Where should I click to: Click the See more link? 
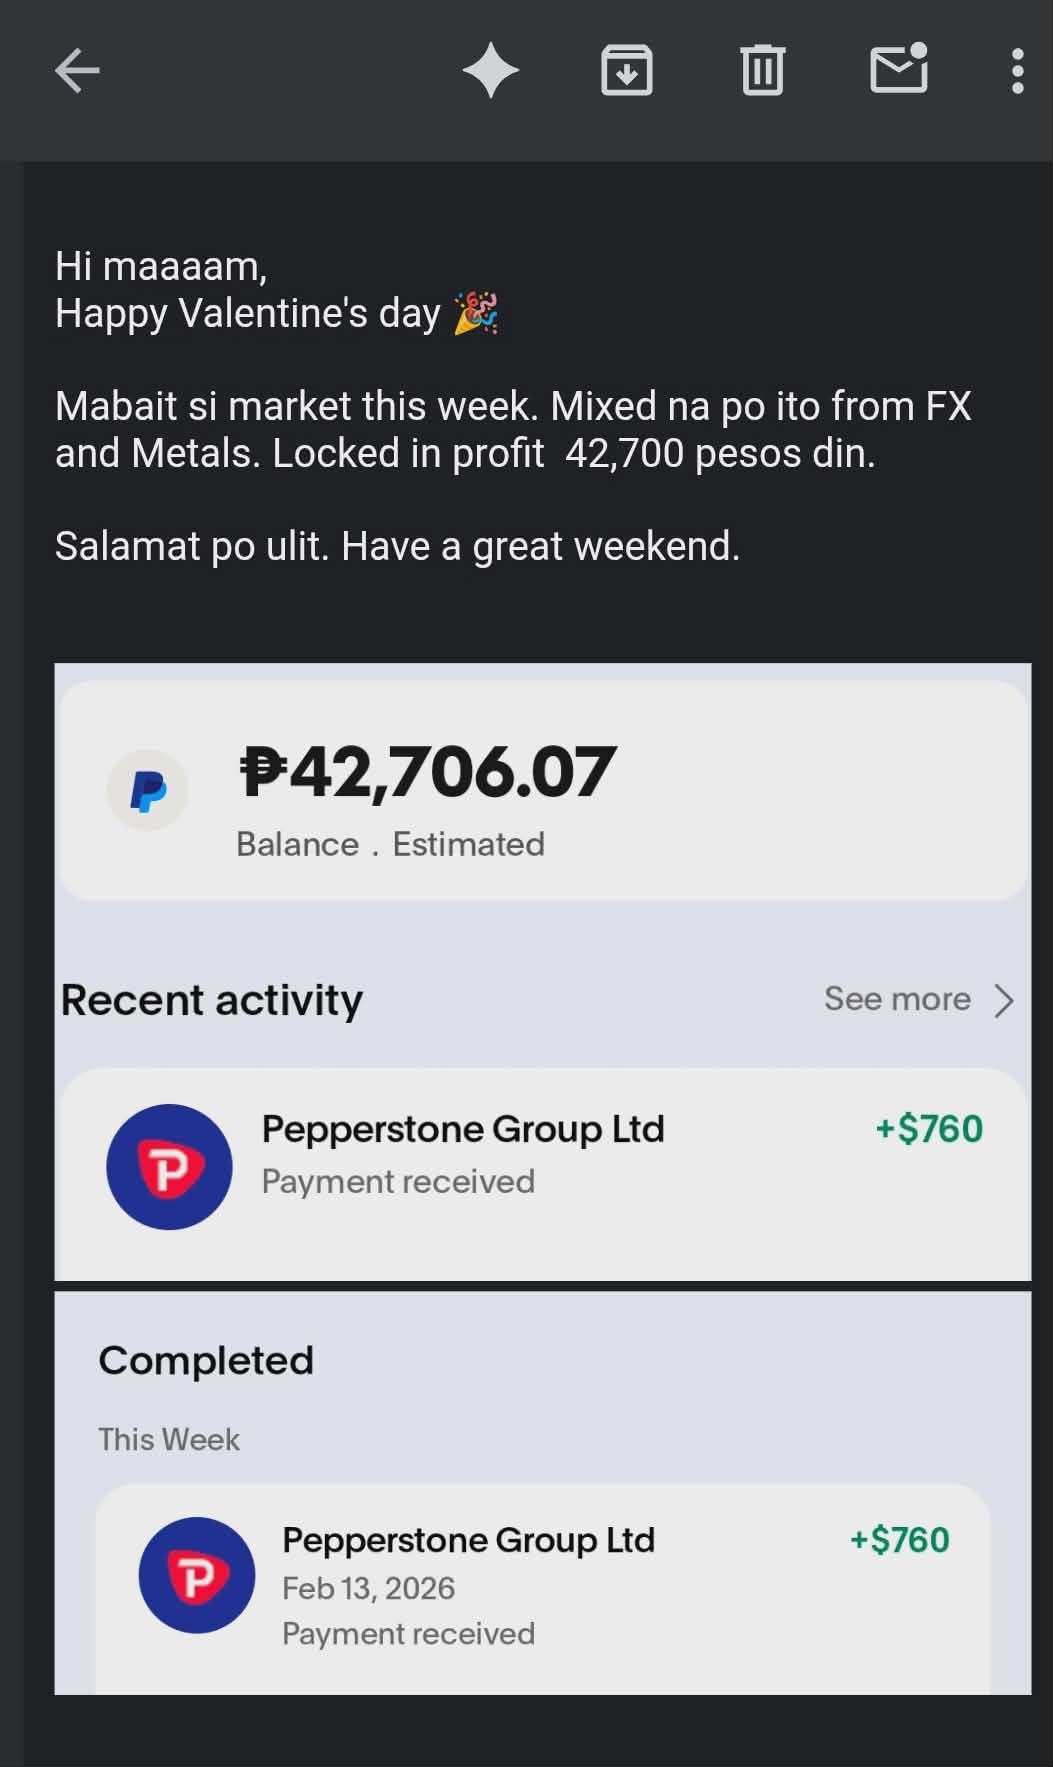tap(897, 999)
